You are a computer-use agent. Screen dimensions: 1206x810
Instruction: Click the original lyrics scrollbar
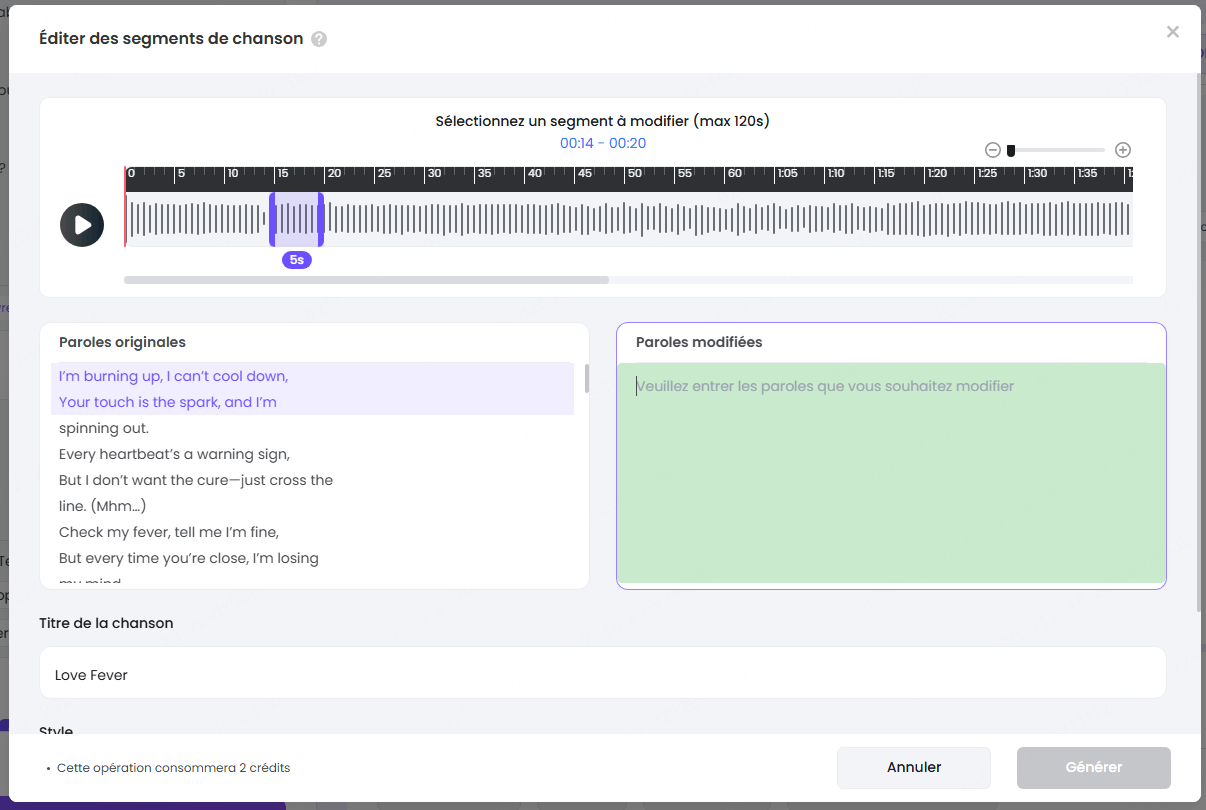point(587,379)
